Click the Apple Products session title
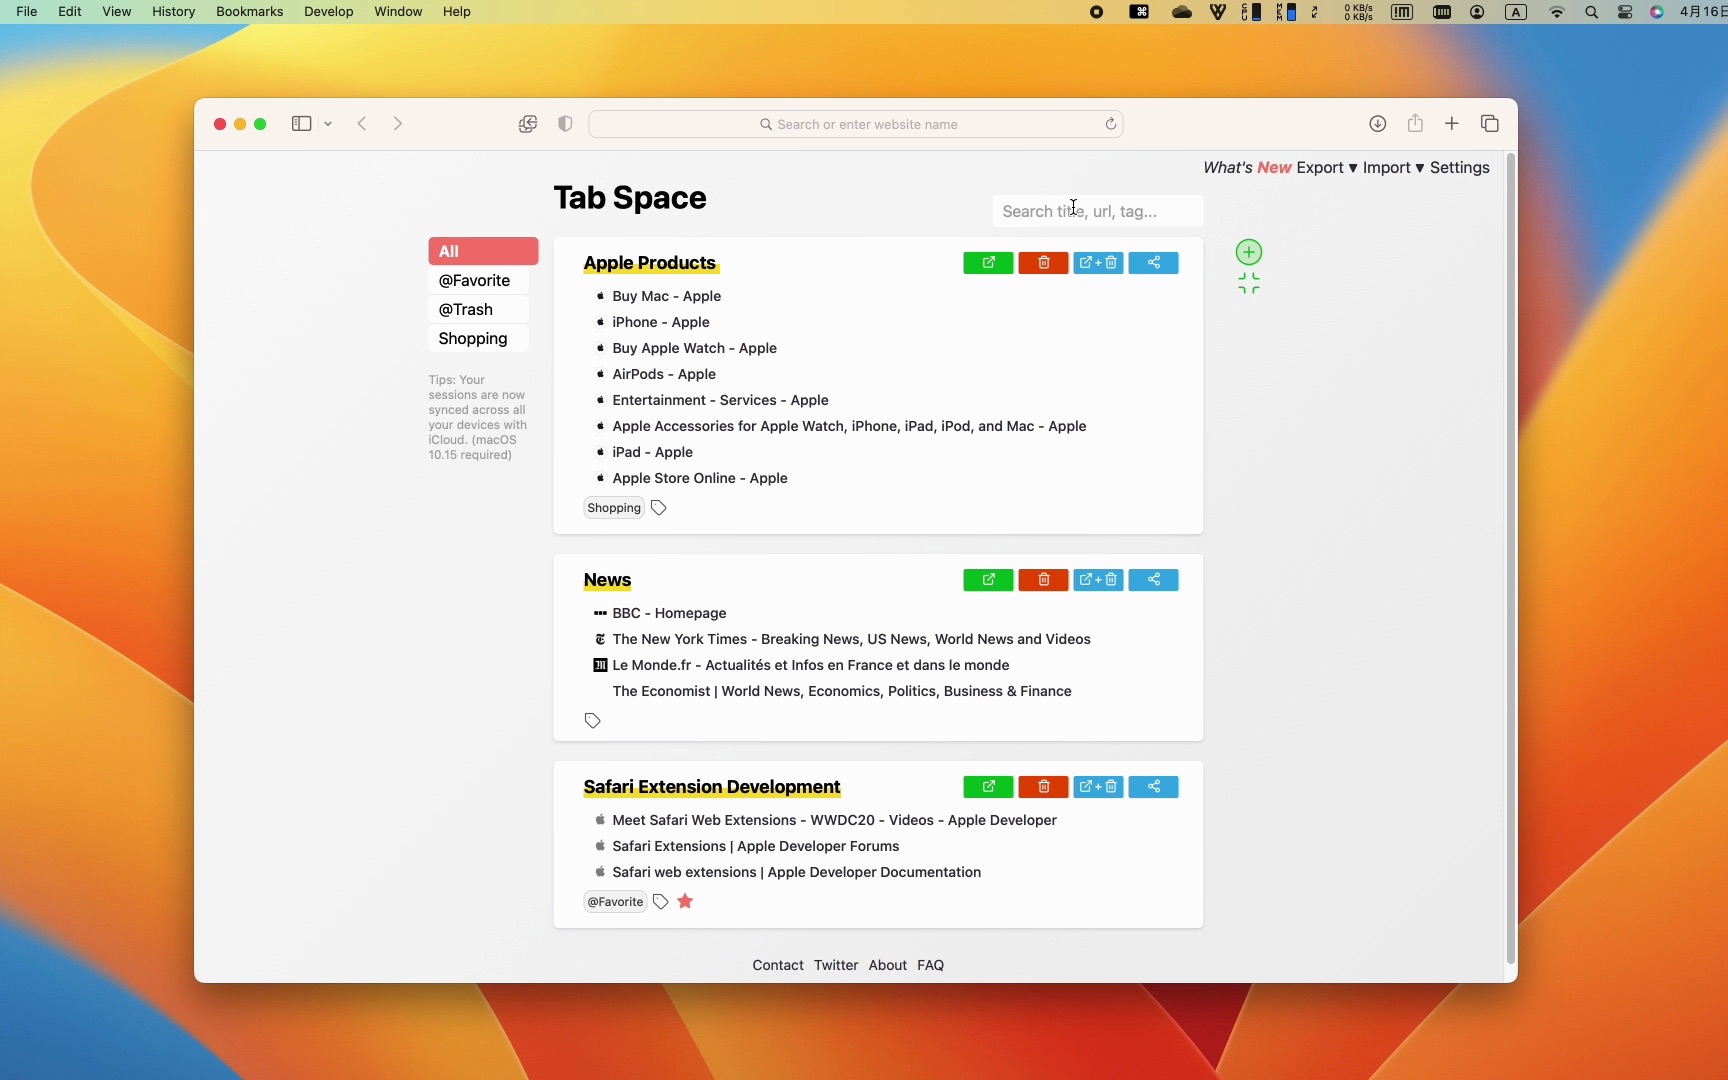The image size is (1728, 1080). tap(650, 263)
